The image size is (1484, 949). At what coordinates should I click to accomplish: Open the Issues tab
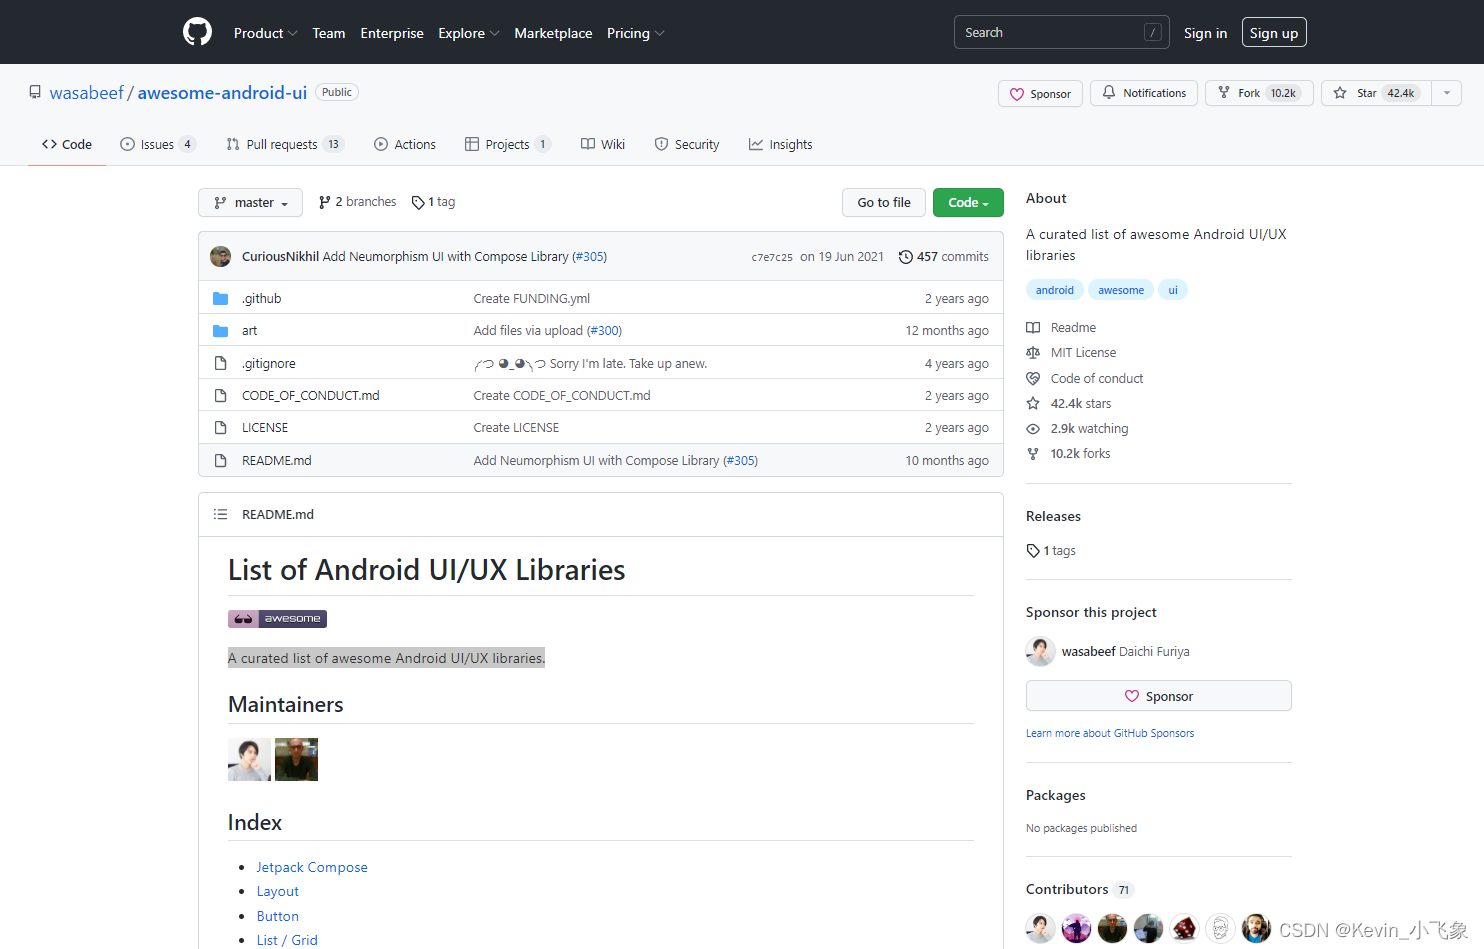click(x=158, y=144)
